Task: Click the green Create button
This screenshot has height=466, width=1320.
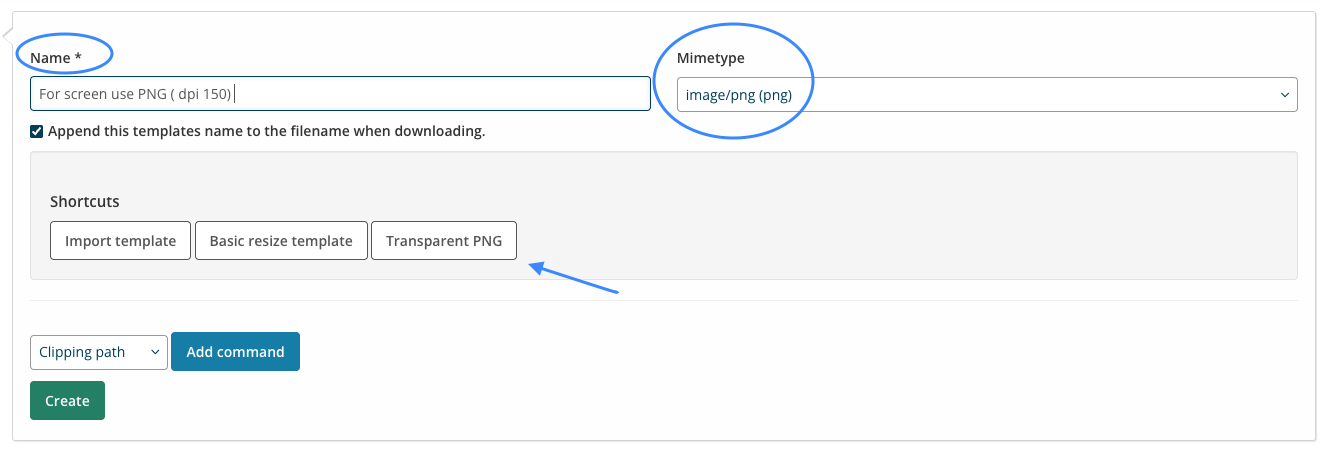Action: (67, 401)
